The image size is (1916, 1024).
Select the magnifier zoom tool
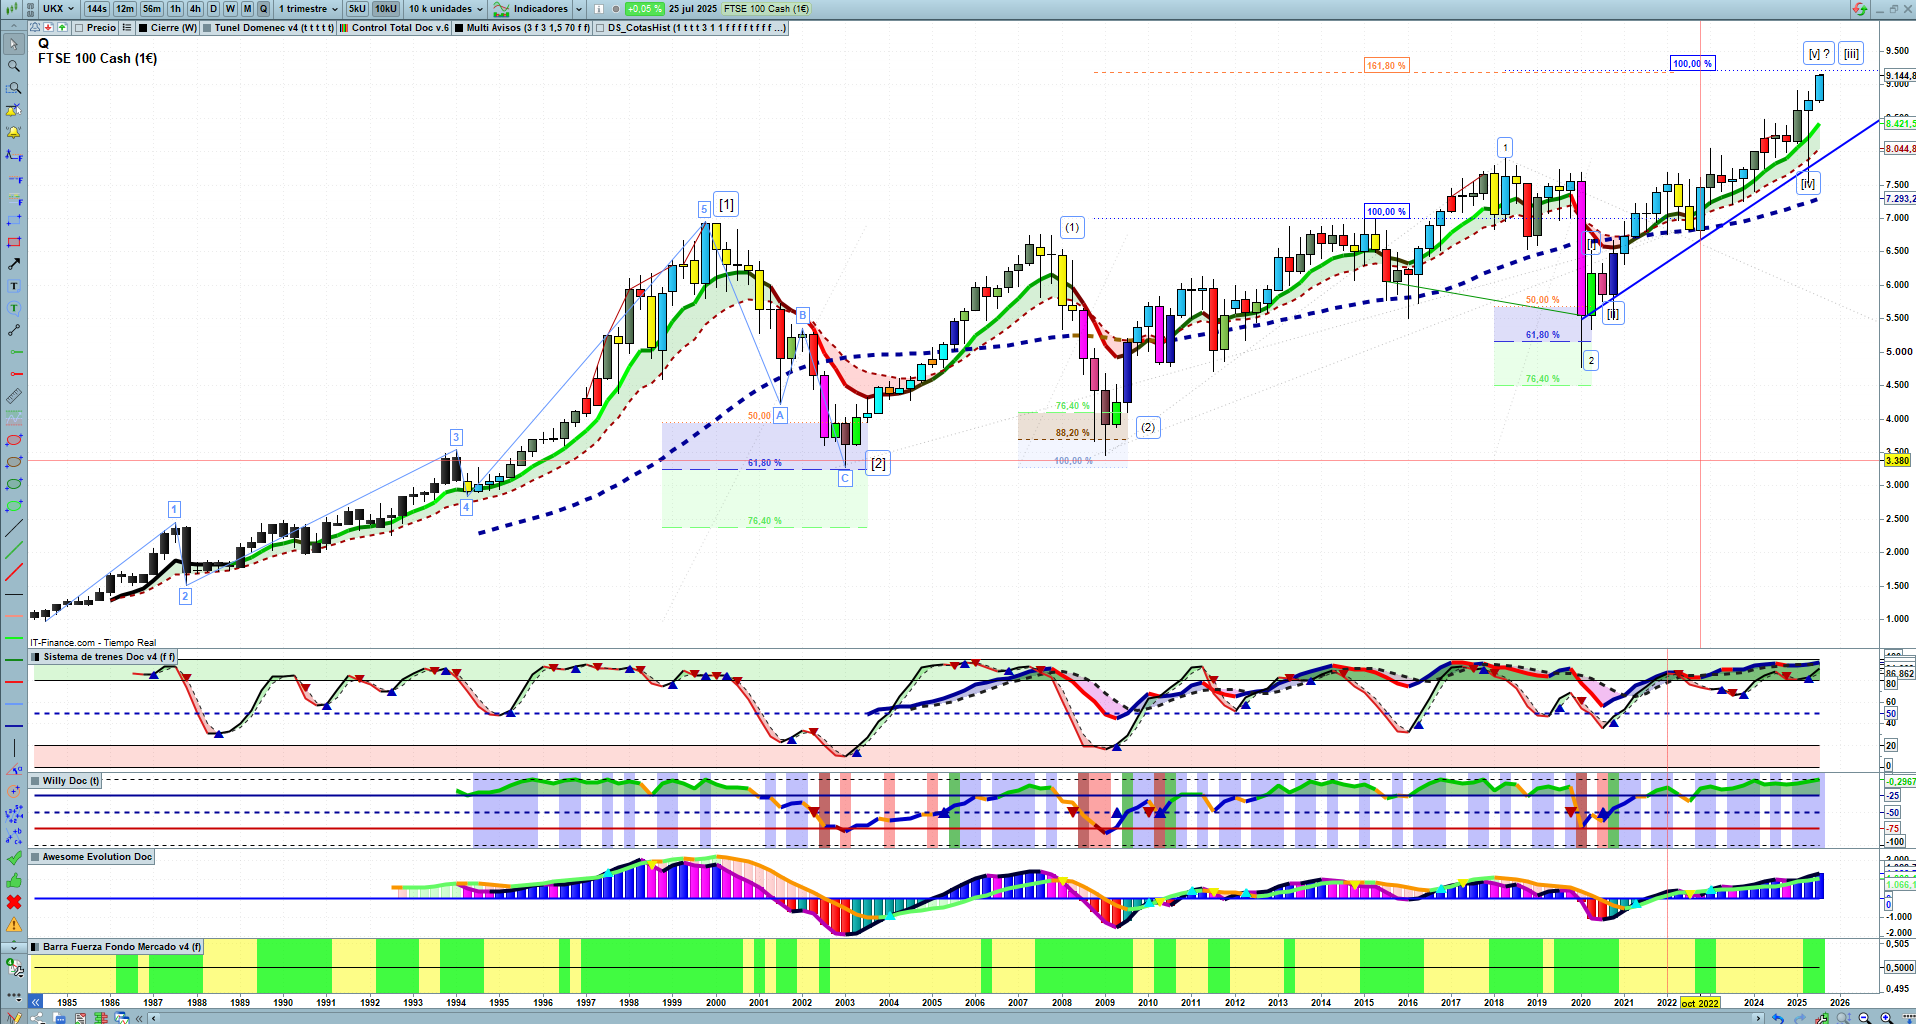pos(14,66)
